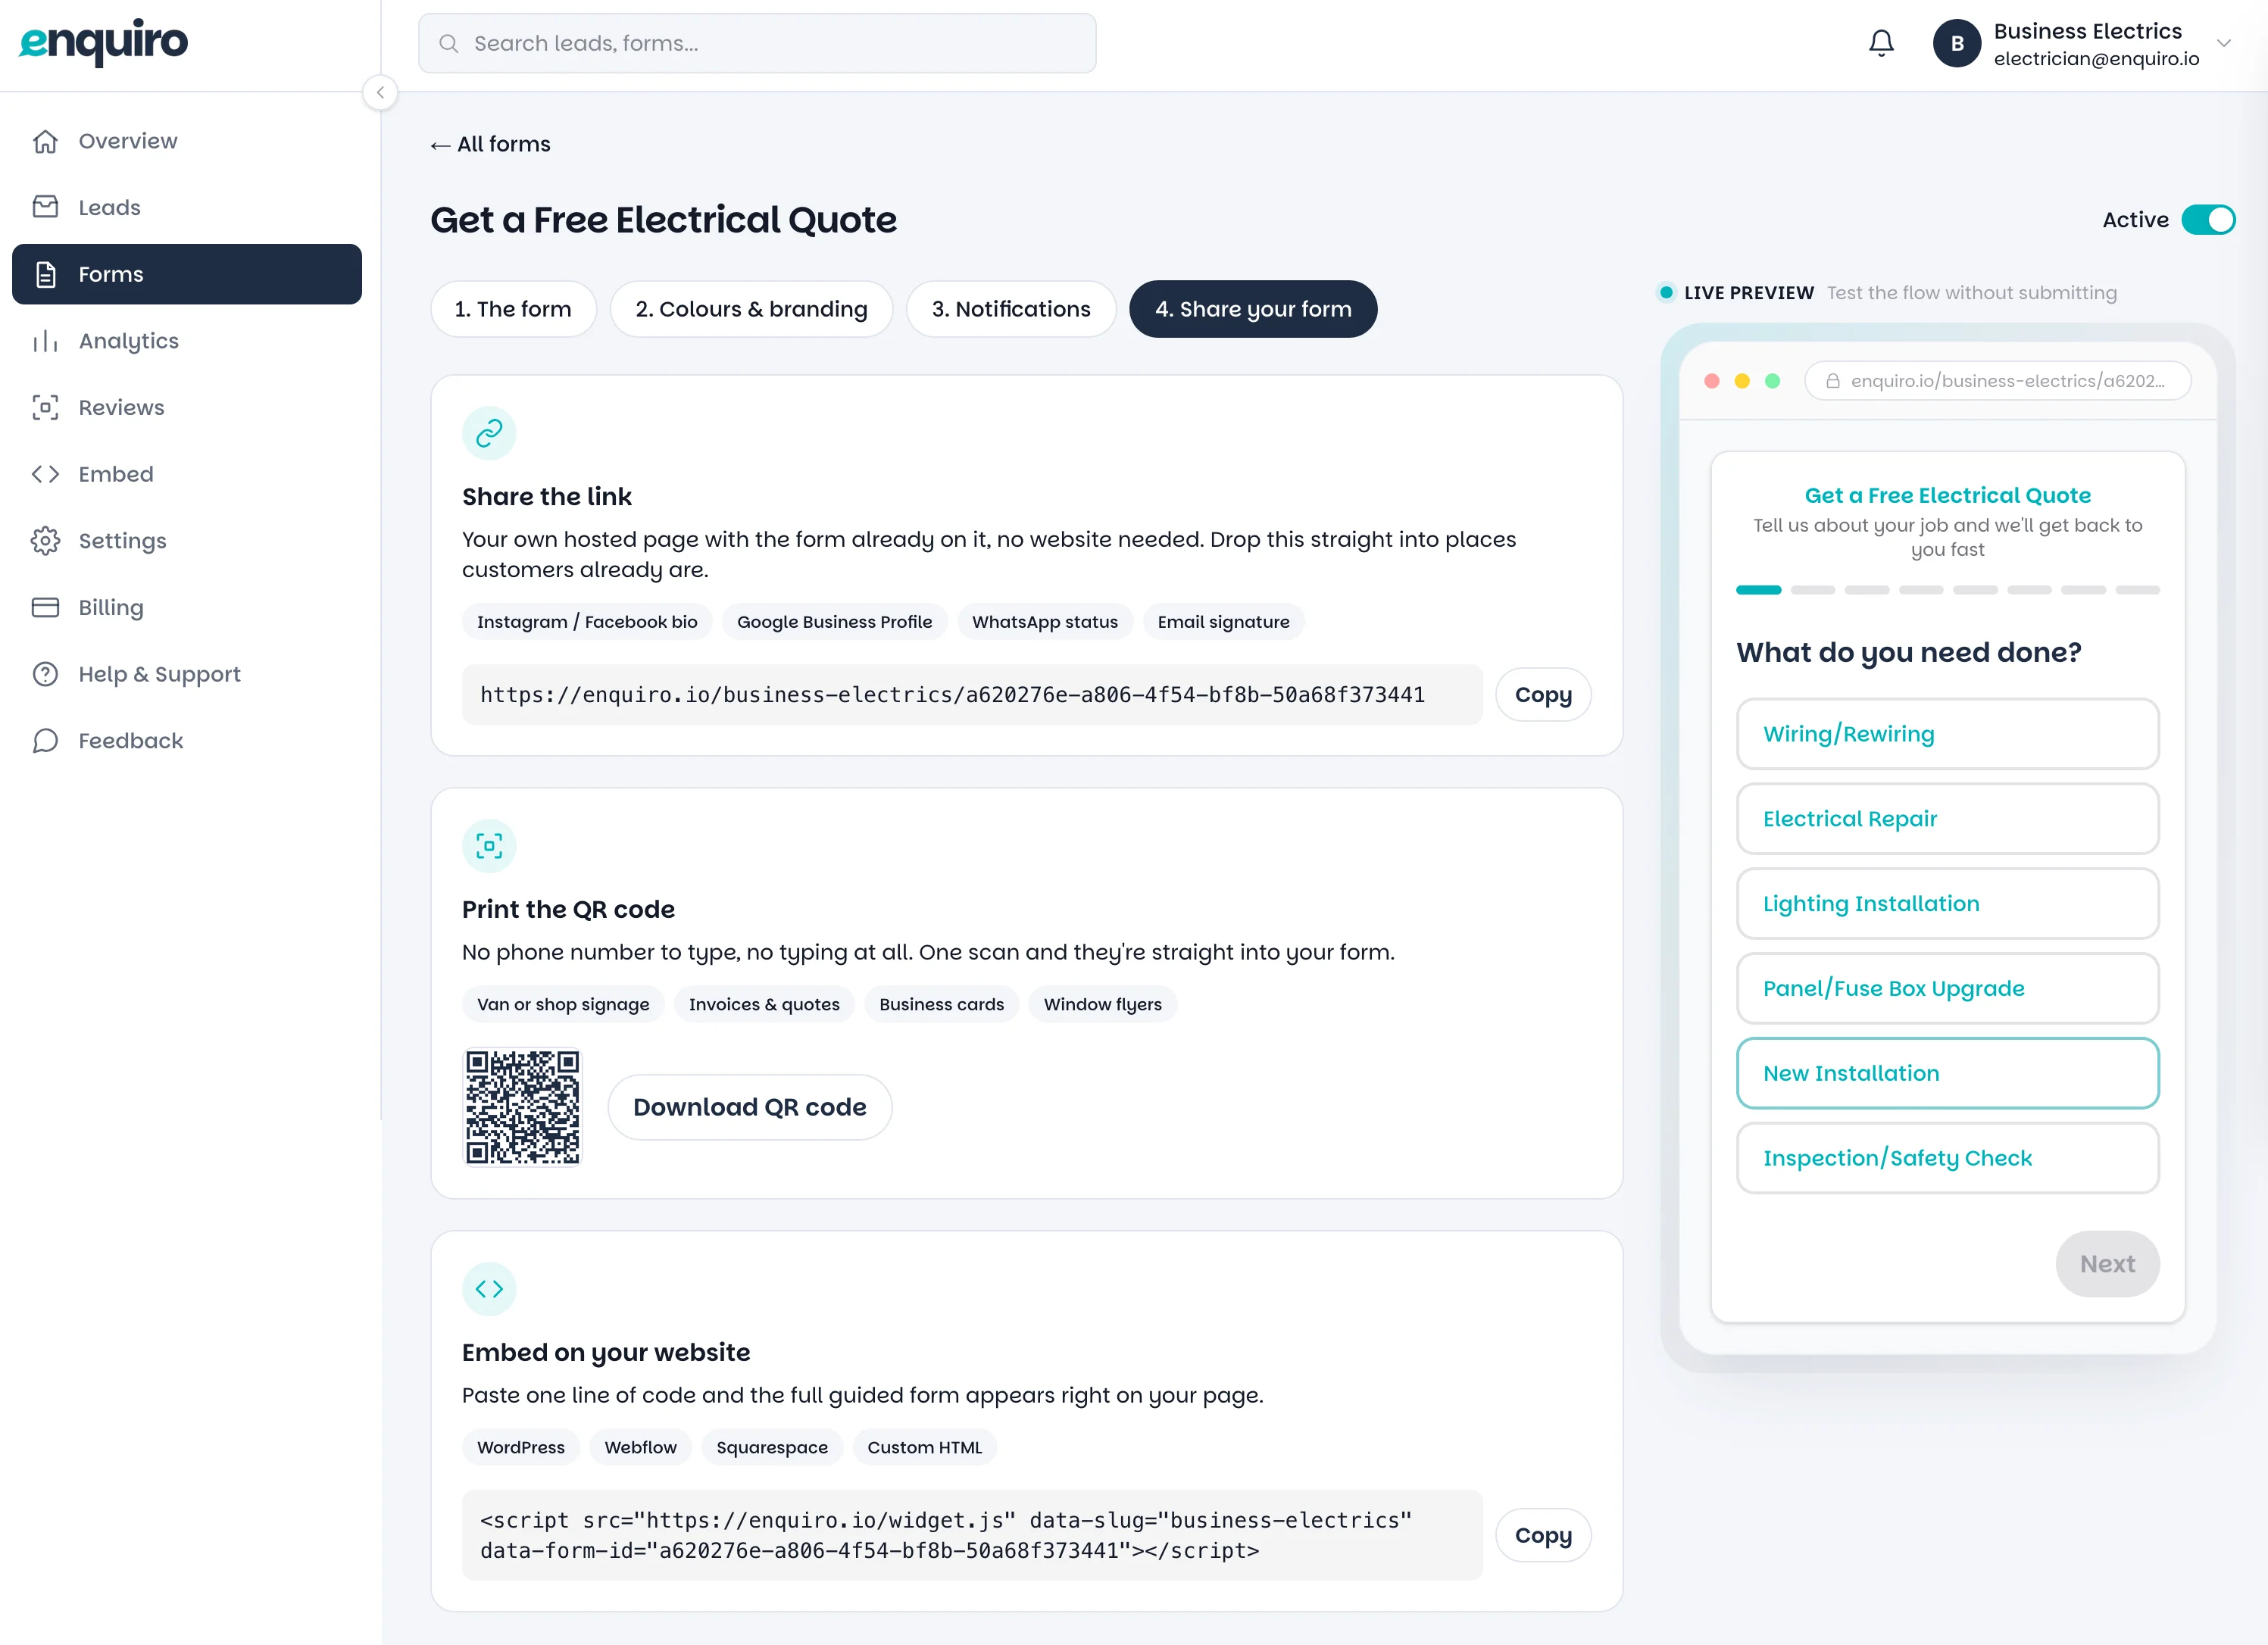Click the search magnifier icon
This screenshot has height=1645, width=2268.
(449, 44)
